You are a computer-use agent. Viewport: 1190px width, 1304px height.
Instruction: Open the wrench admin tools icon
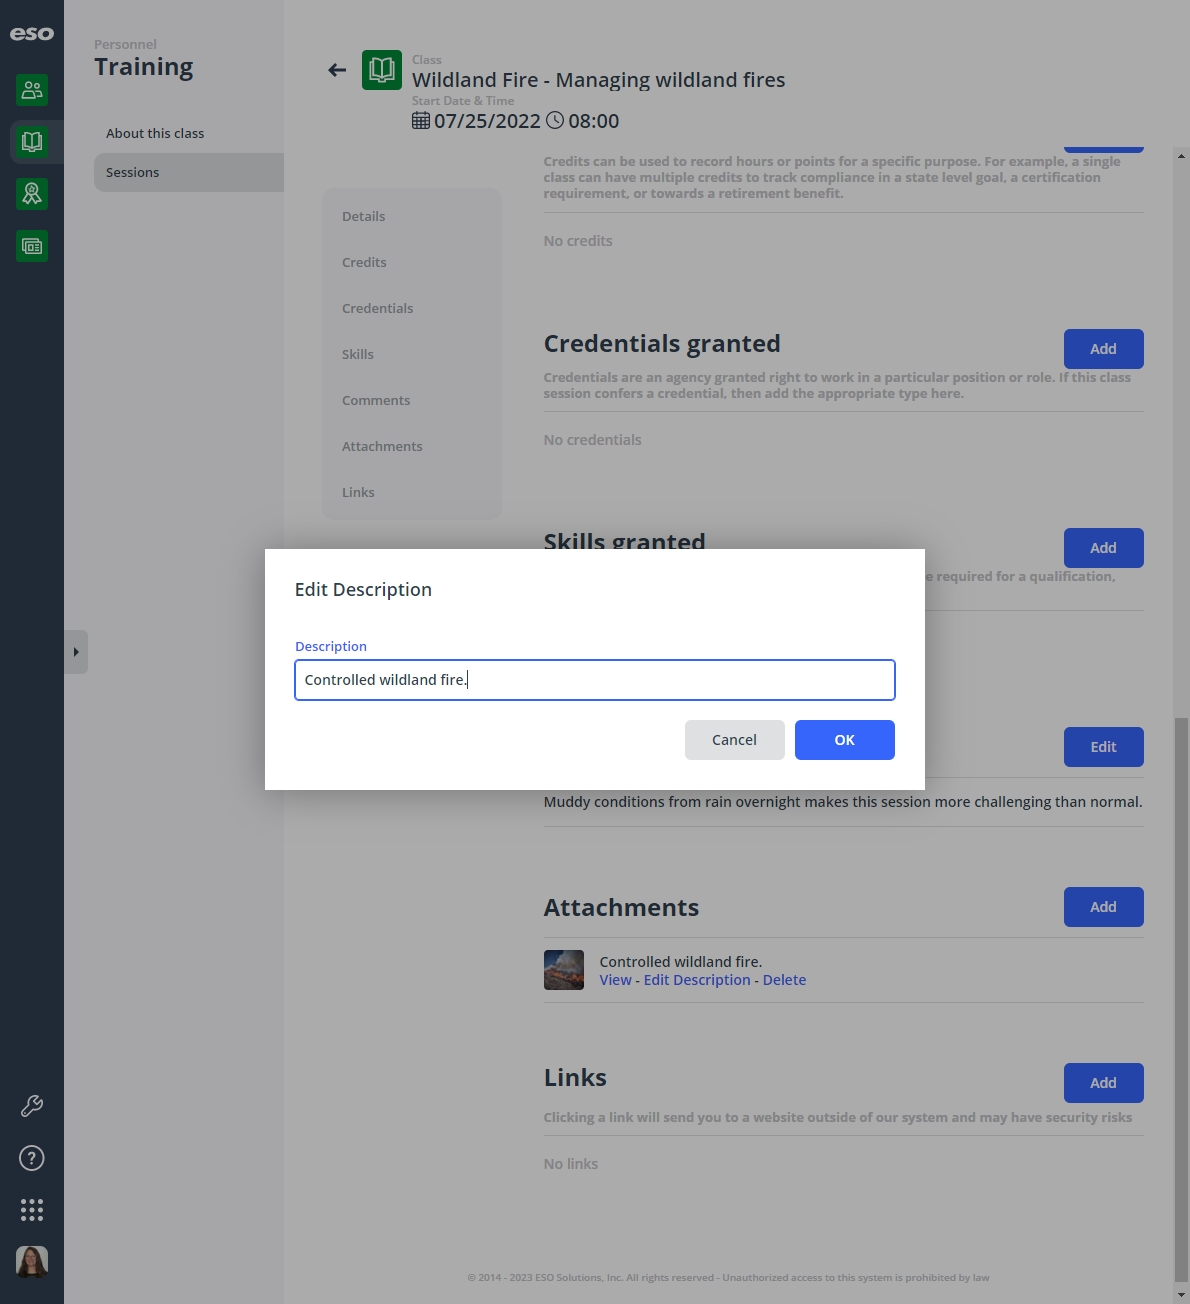point(32,1106)
